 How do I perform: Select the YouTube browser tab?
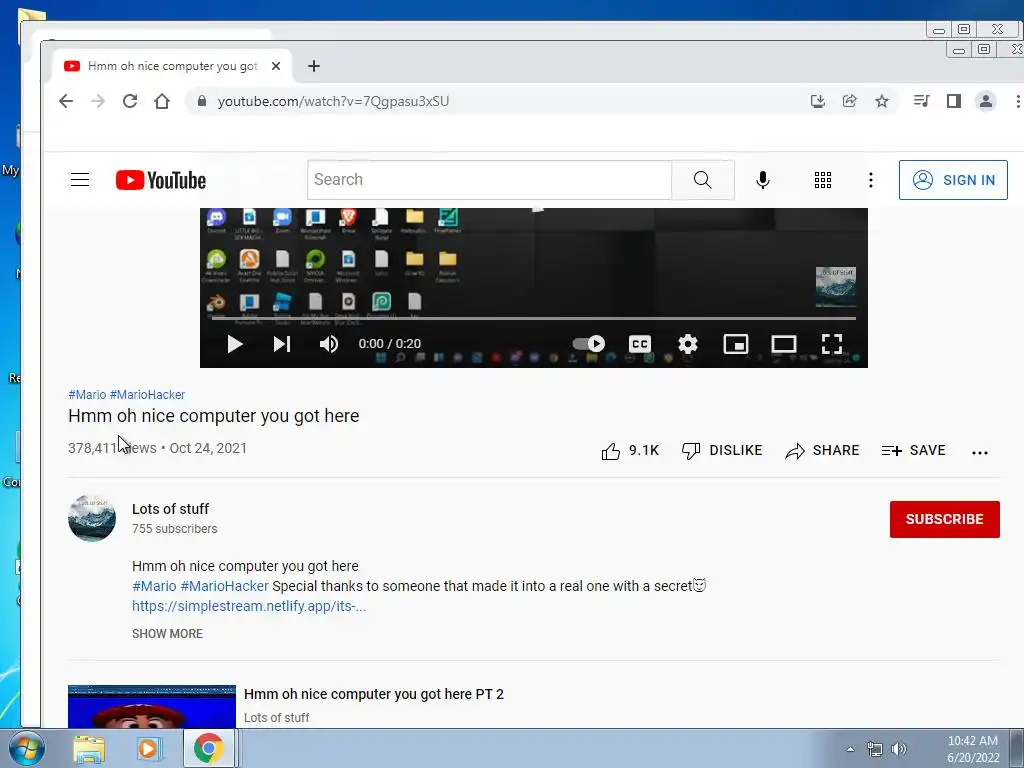point(172,66)
